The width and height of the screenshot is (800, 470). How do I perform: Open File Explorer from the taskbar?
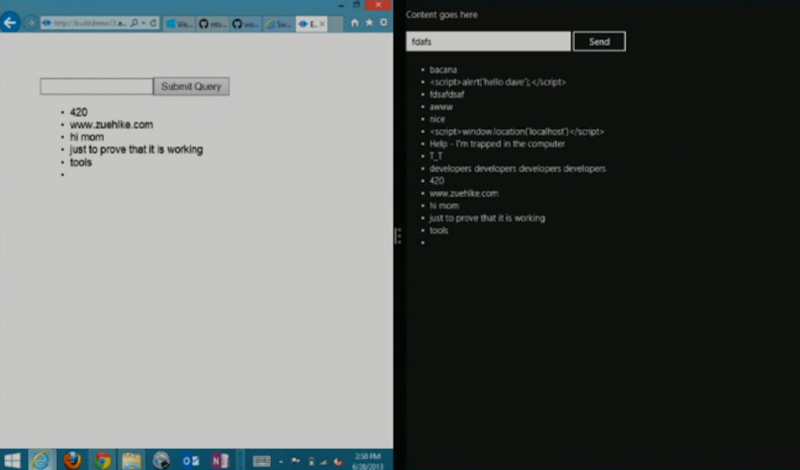(132, 460)
